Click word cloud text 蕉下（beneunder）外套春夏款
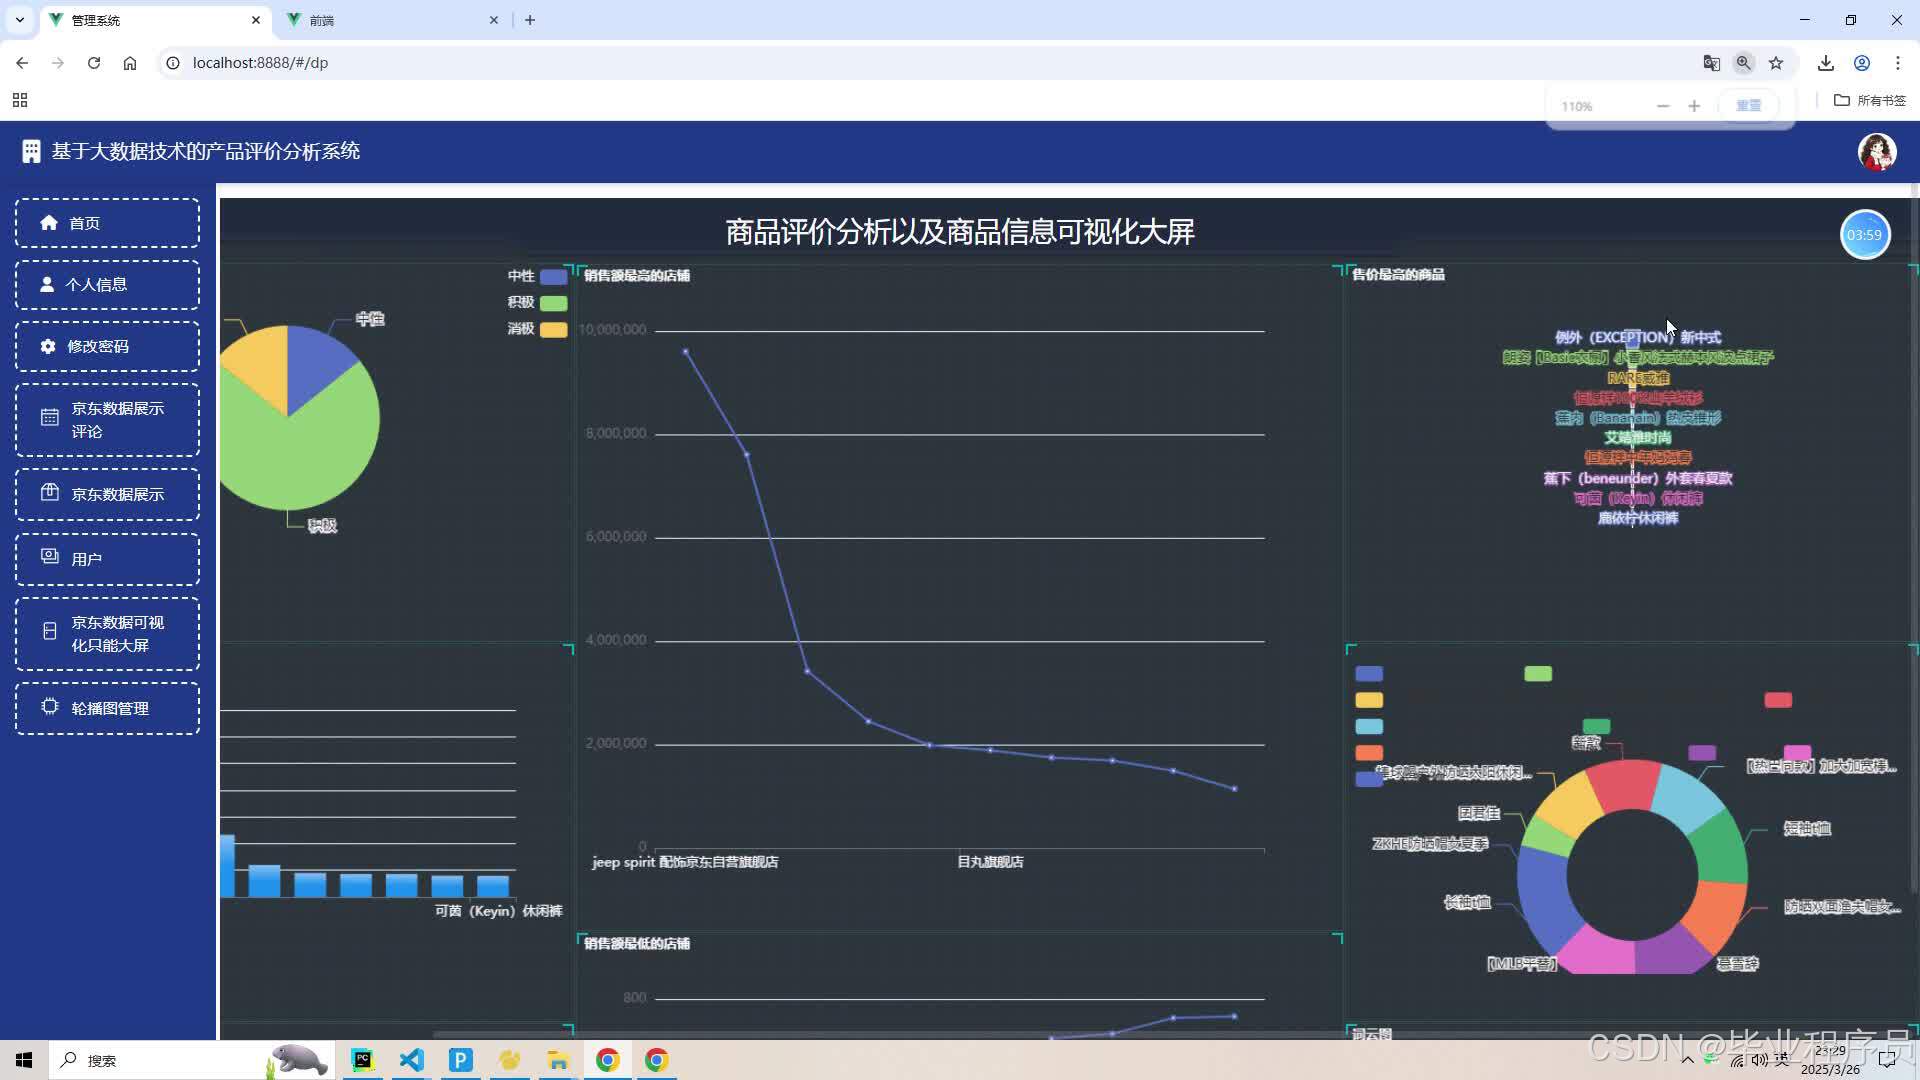The image size is (1920, 1080). coord(1638,479)
